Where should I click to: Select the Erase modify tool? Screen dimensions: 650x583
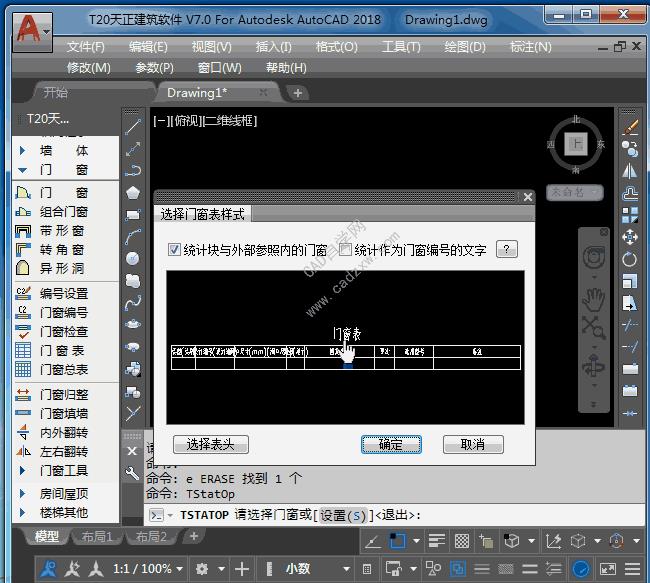click(x=630, y=127)
